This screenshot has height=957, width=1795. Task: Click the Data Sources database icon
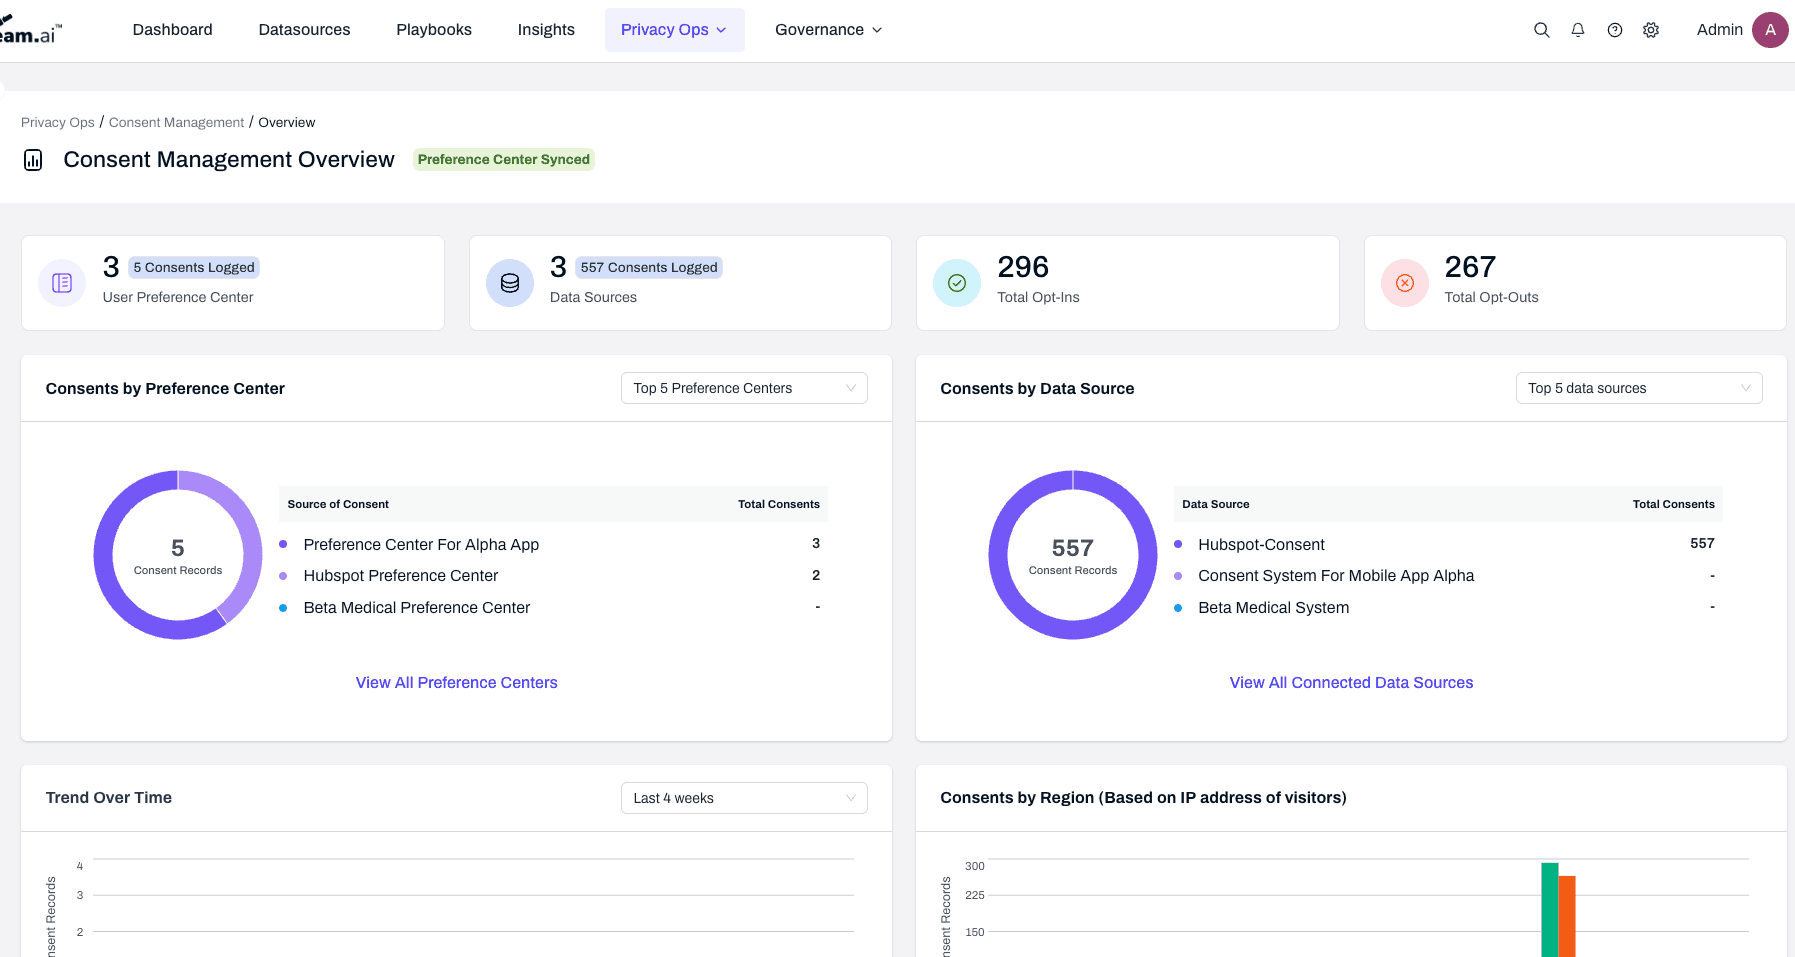pyautogui.click(x=510, y=283)
